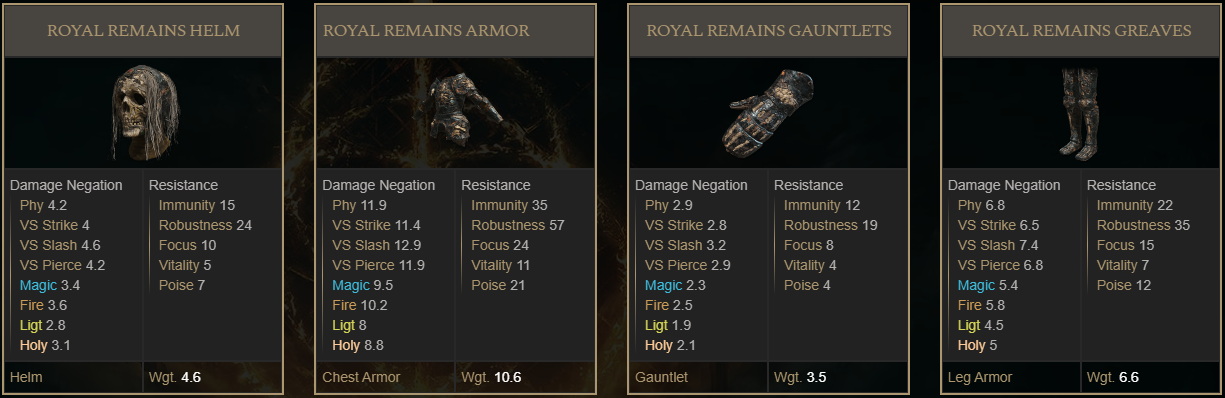Click the Fire stat in Armor card
The image size is (1225, 398).
[344, 305]
